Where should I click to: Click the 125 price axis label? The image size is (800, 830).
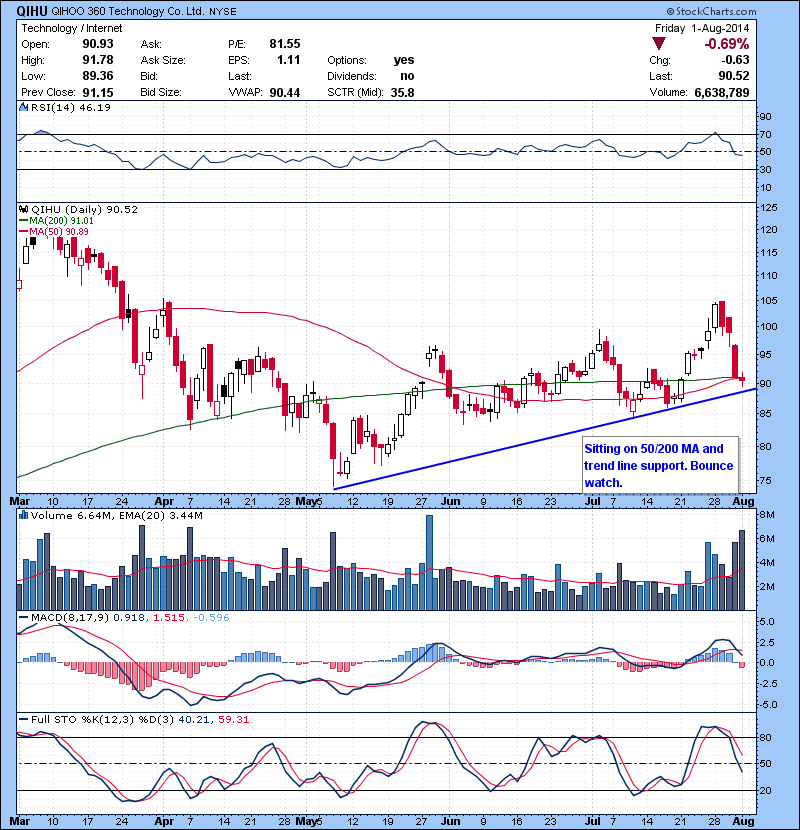coord(769,208)
